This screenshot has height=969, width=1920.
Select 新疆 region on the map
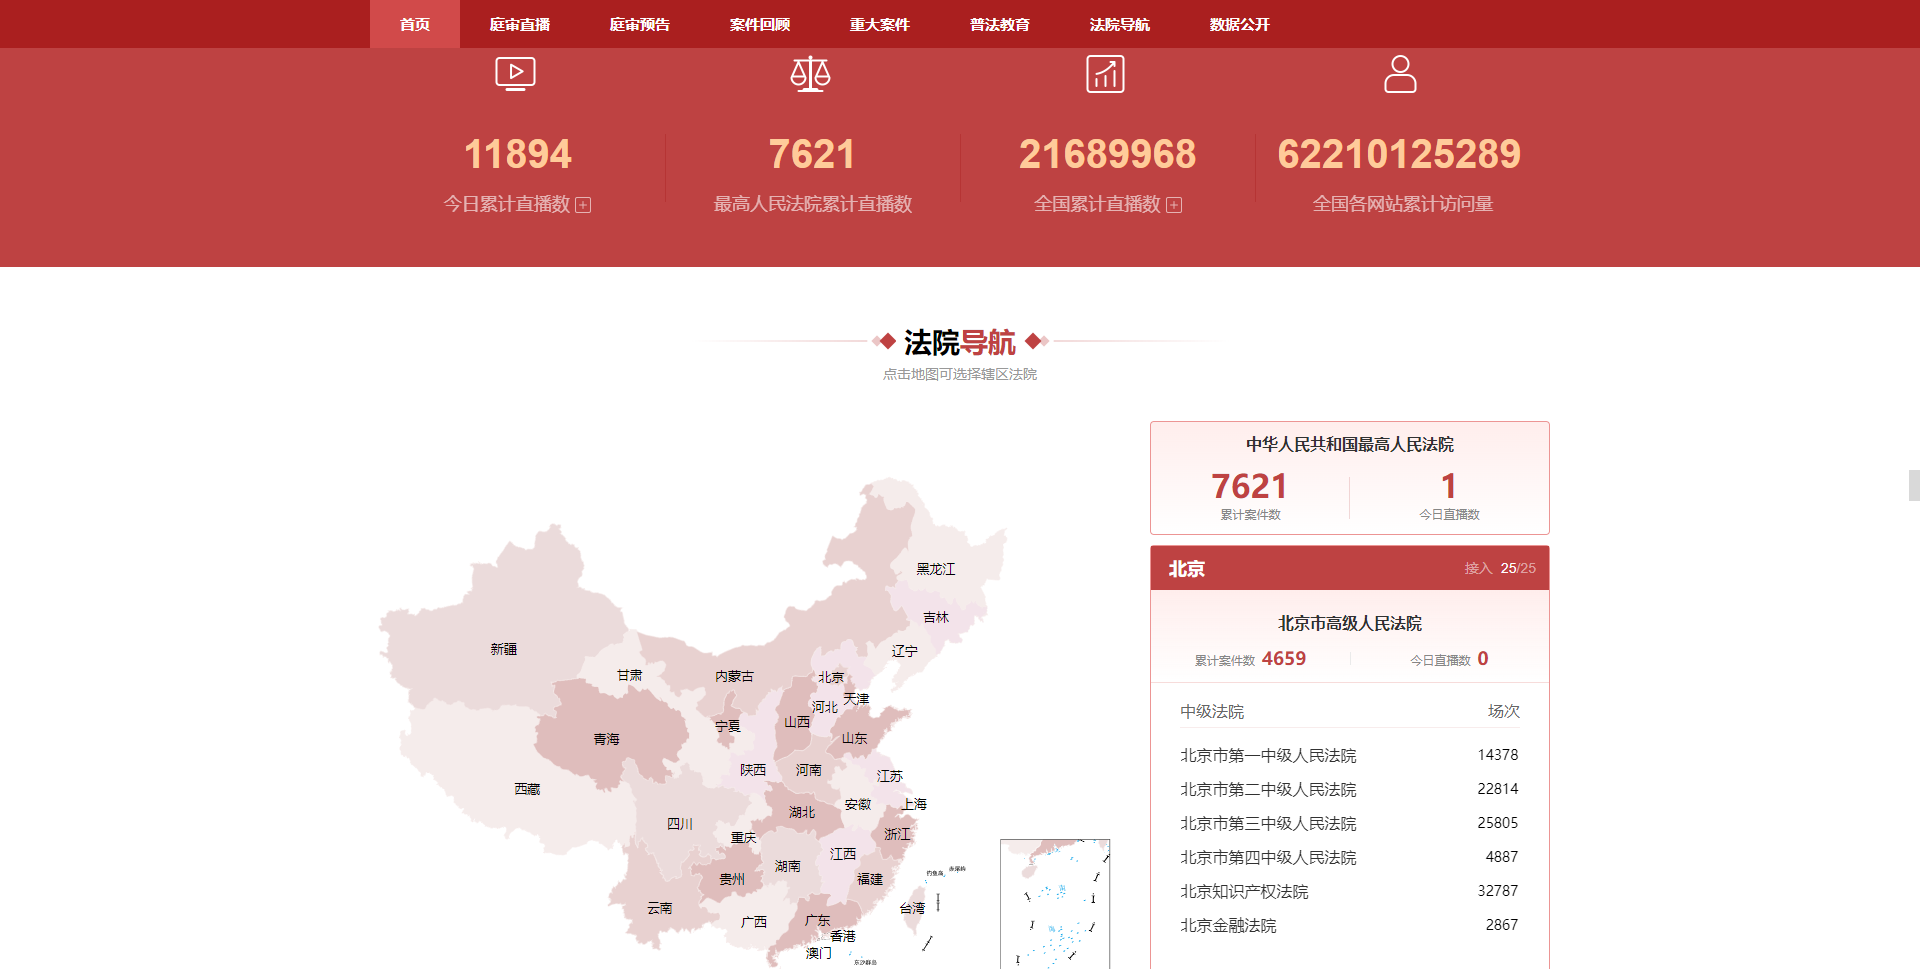[x=504, y=650]
